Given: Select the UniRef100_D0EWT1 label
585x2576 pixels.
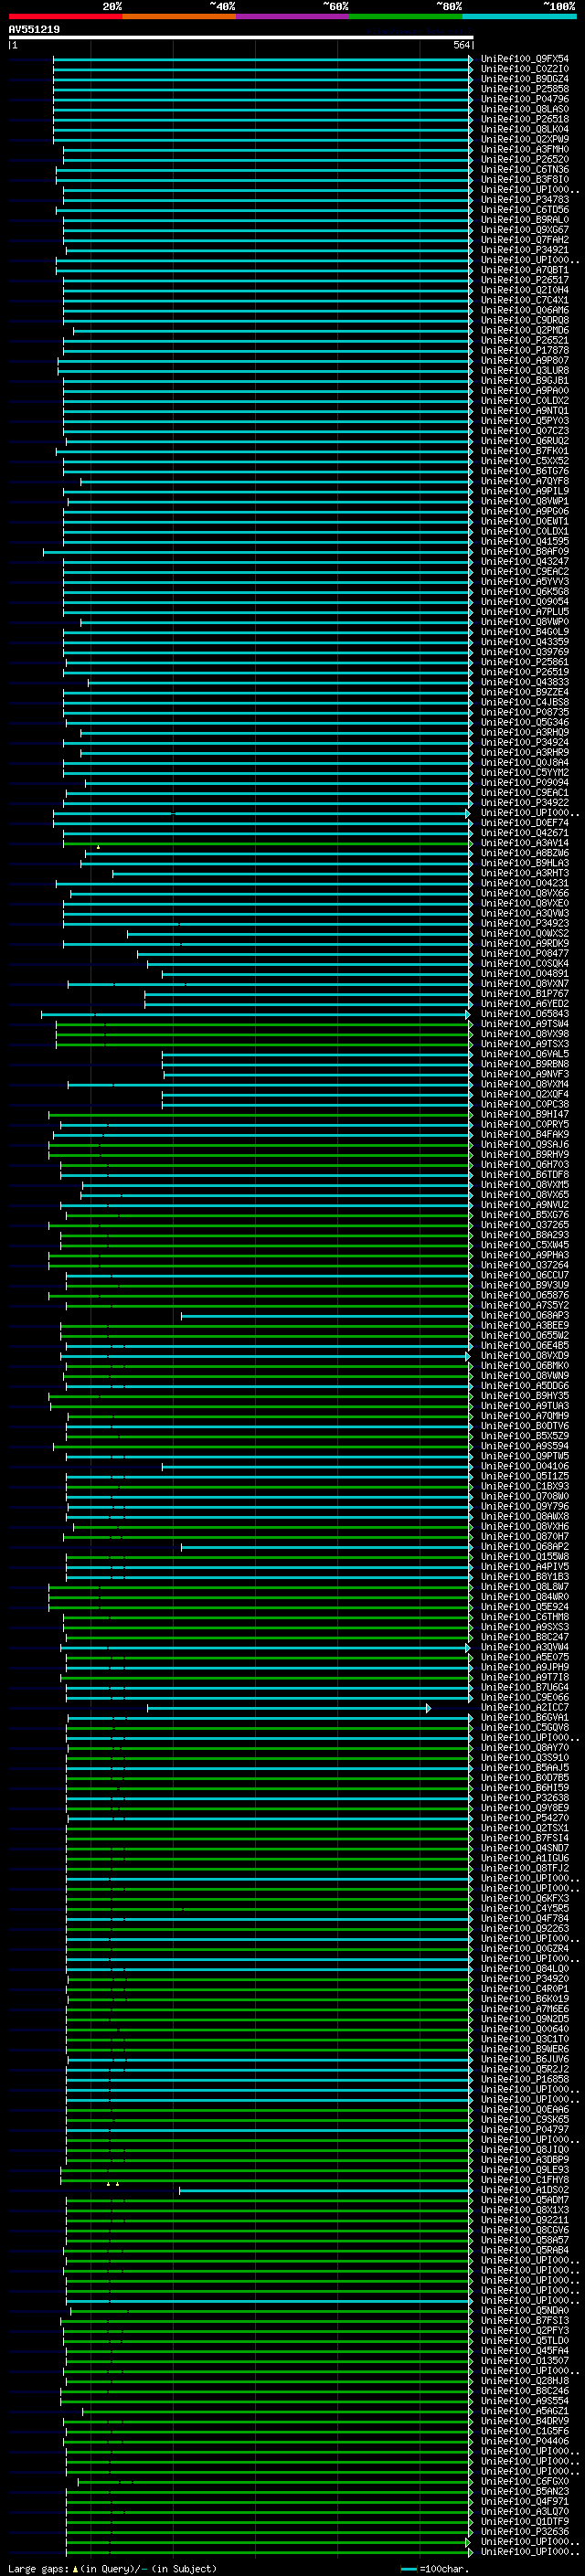Looking at the screenshot, I should pos(525,521).
